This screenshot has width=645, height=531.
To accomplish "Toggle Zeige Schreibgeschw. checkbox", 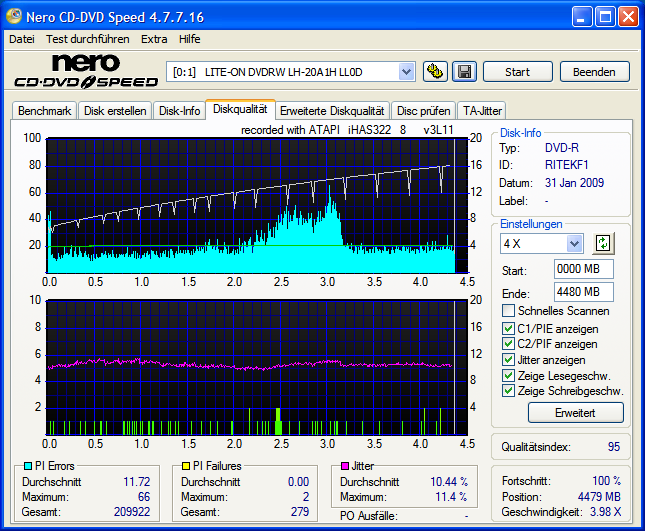I will tap(508, 391).
